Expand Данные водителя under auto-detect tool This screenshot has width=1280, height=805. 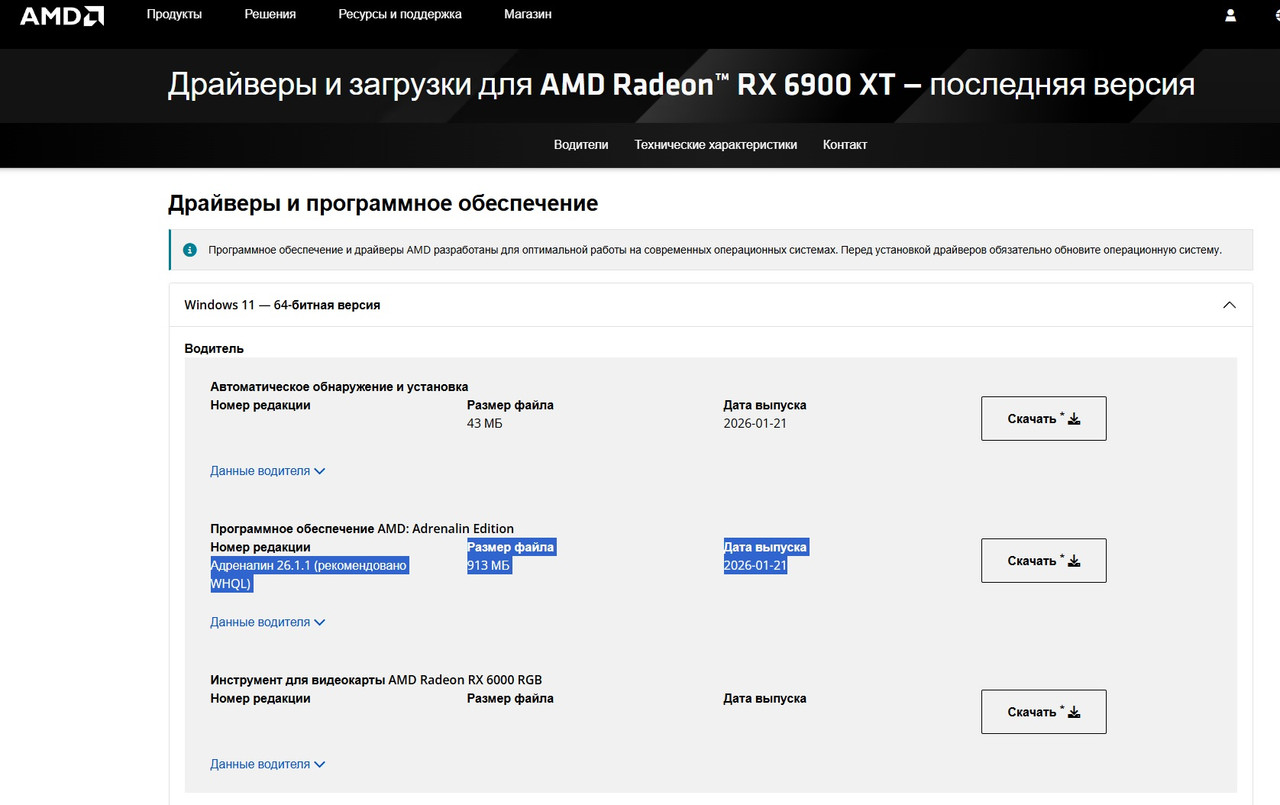click(x=268, y=471)
